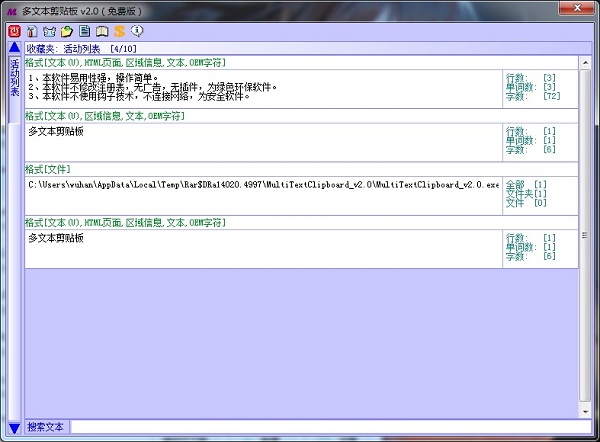This screenshot has height=442, width=600.
Task: Select the last clip entry 多文本剪贴板
Action: [x=263, y=249]
